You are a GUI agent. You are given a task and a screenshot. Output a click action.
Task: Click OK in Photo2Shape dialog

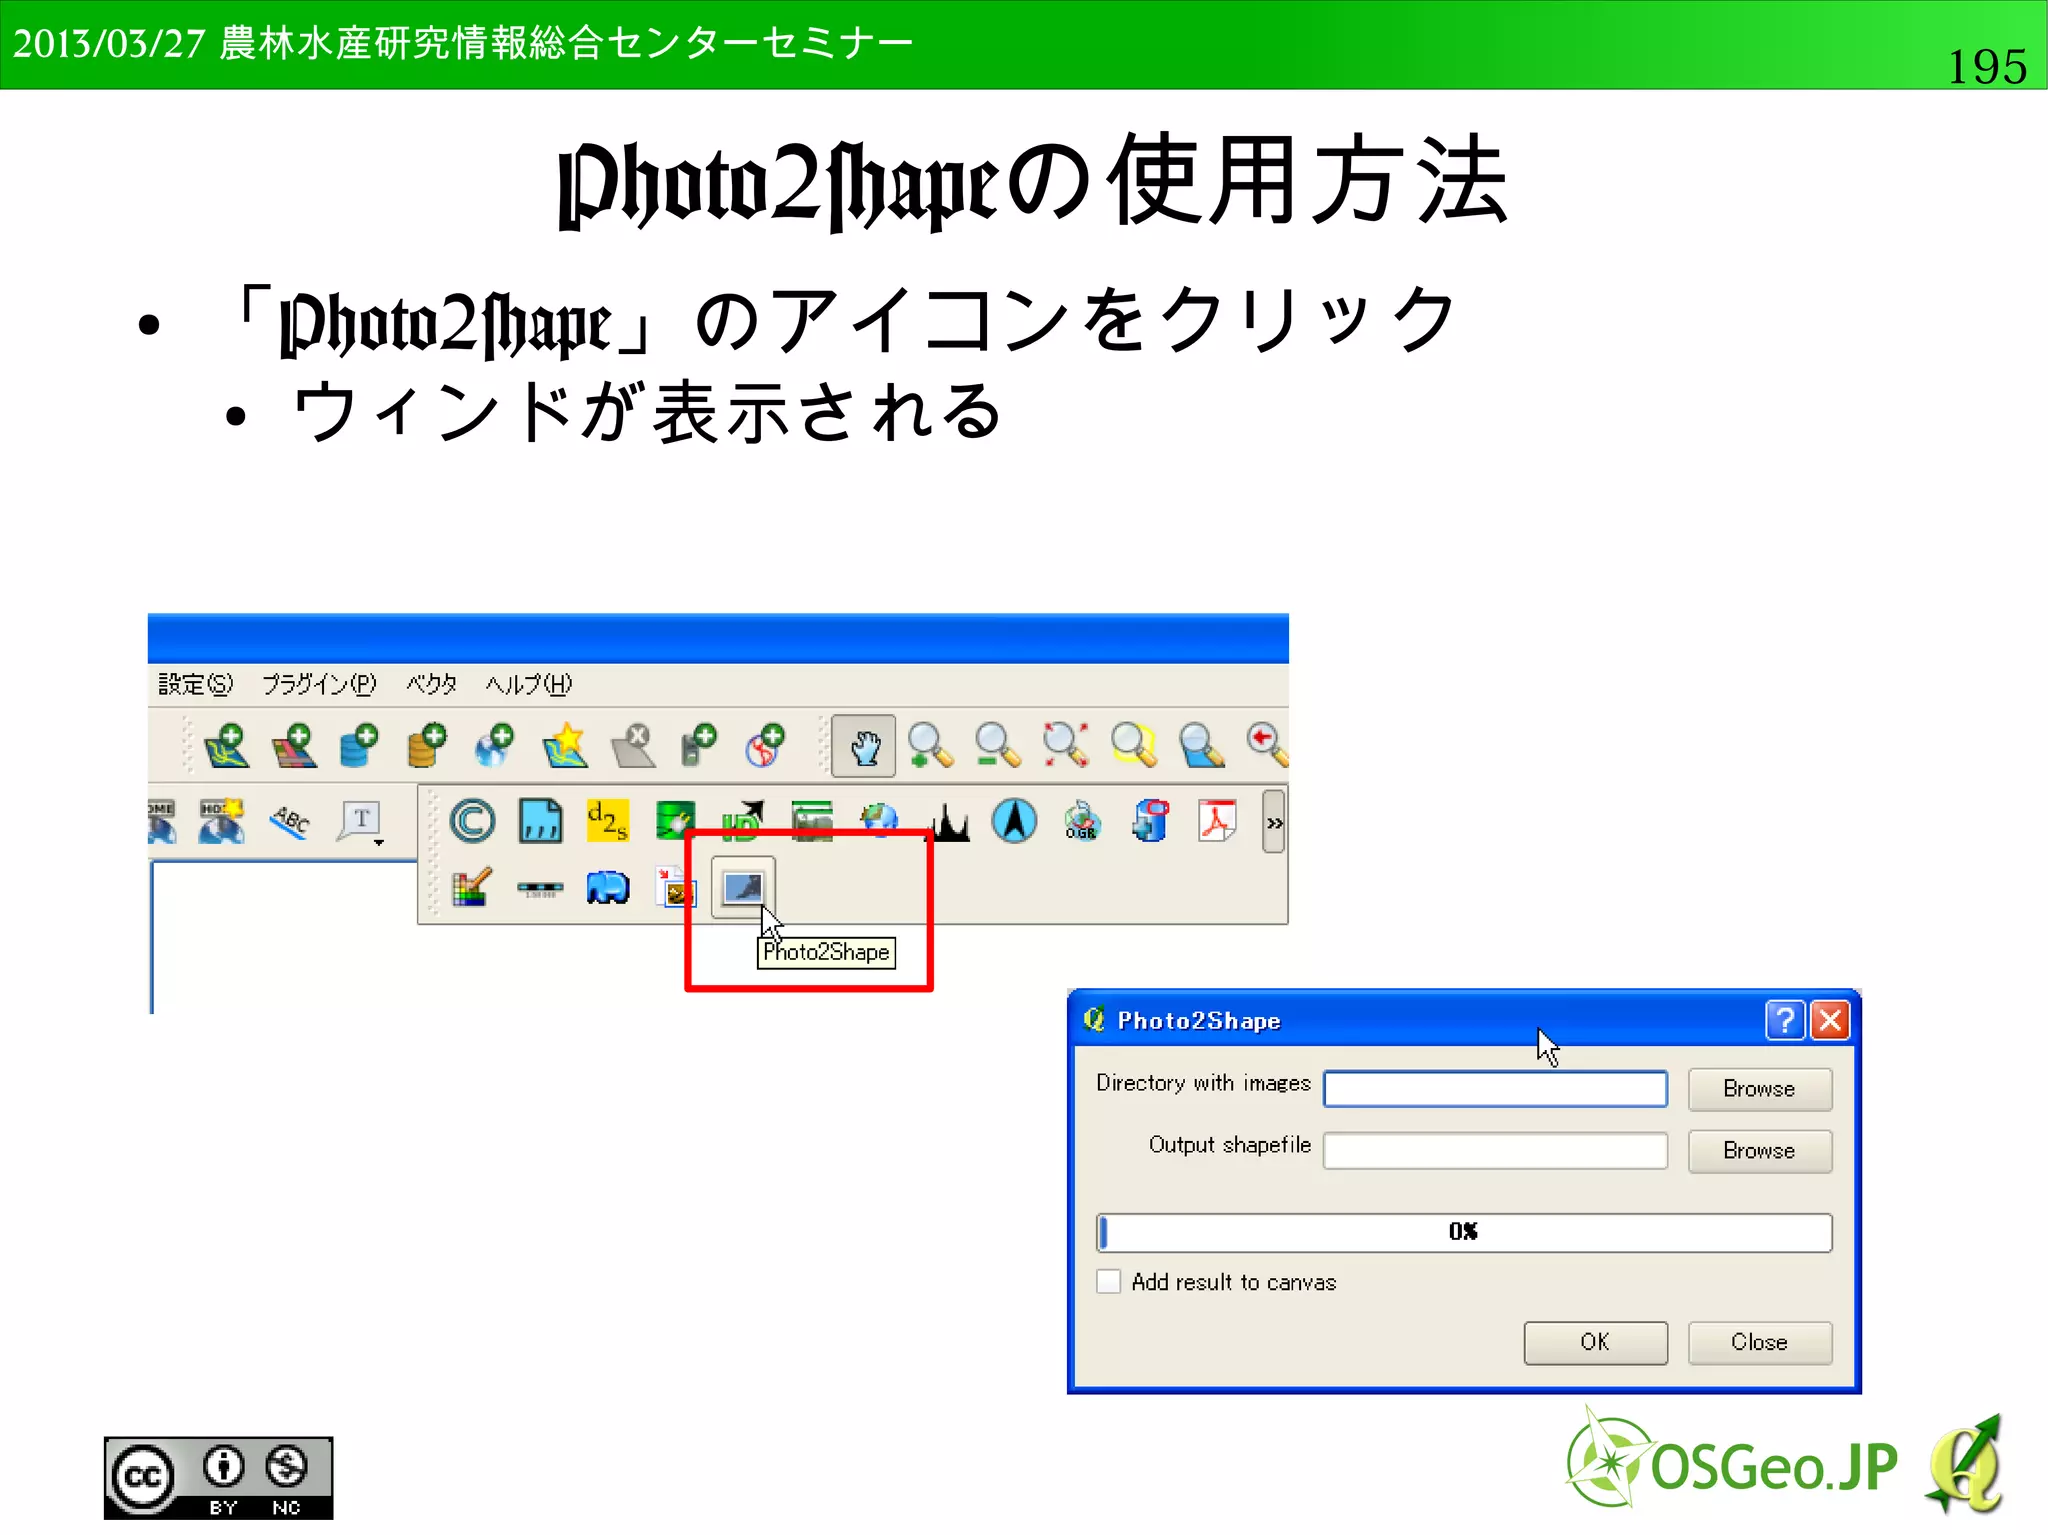(x=1595, y=1342)
